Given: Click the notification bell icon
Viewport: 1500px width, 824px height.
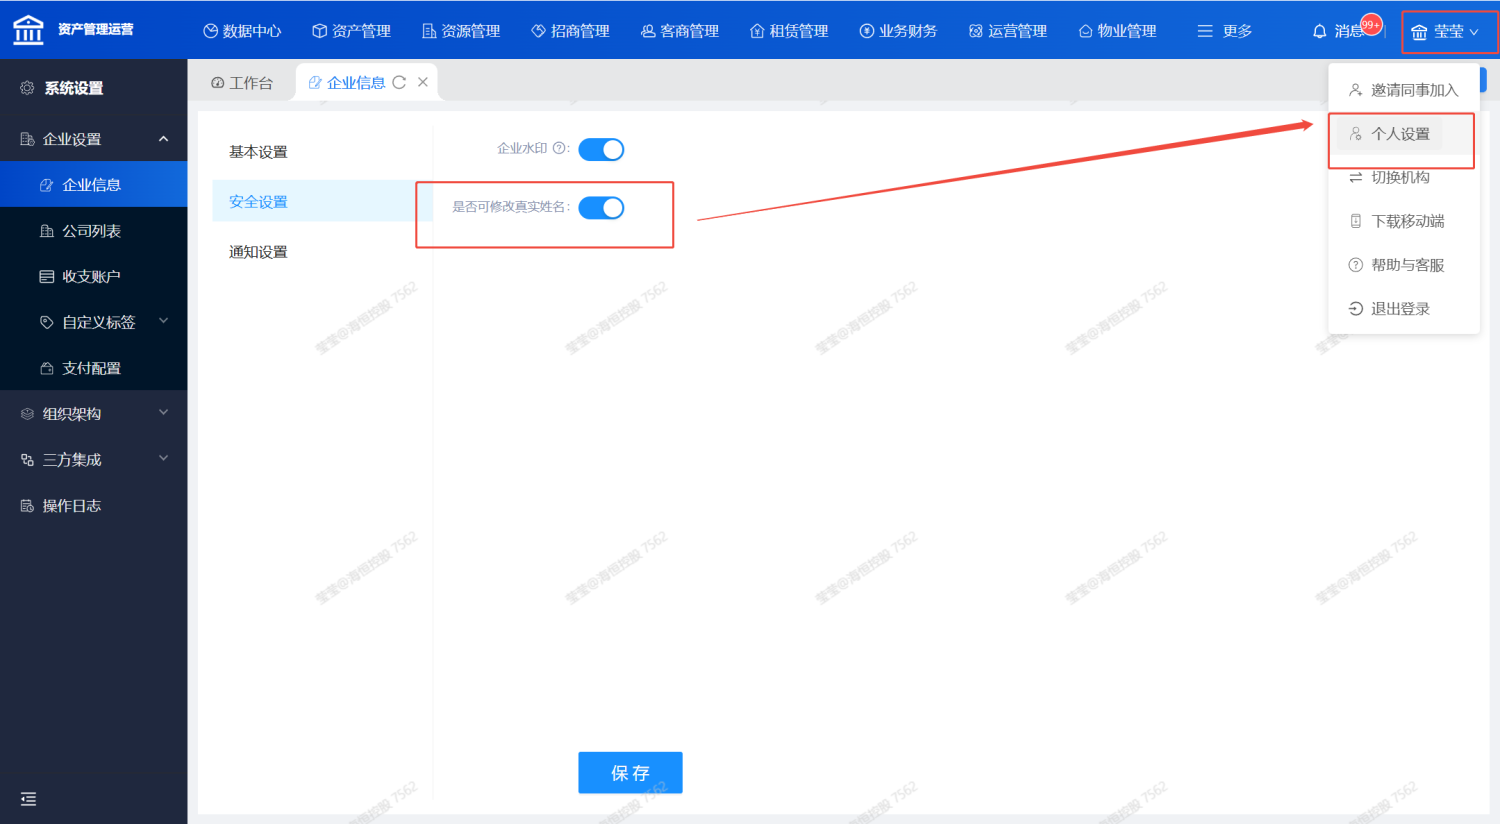Looking at the screenshot, I should pos(1319,32).
